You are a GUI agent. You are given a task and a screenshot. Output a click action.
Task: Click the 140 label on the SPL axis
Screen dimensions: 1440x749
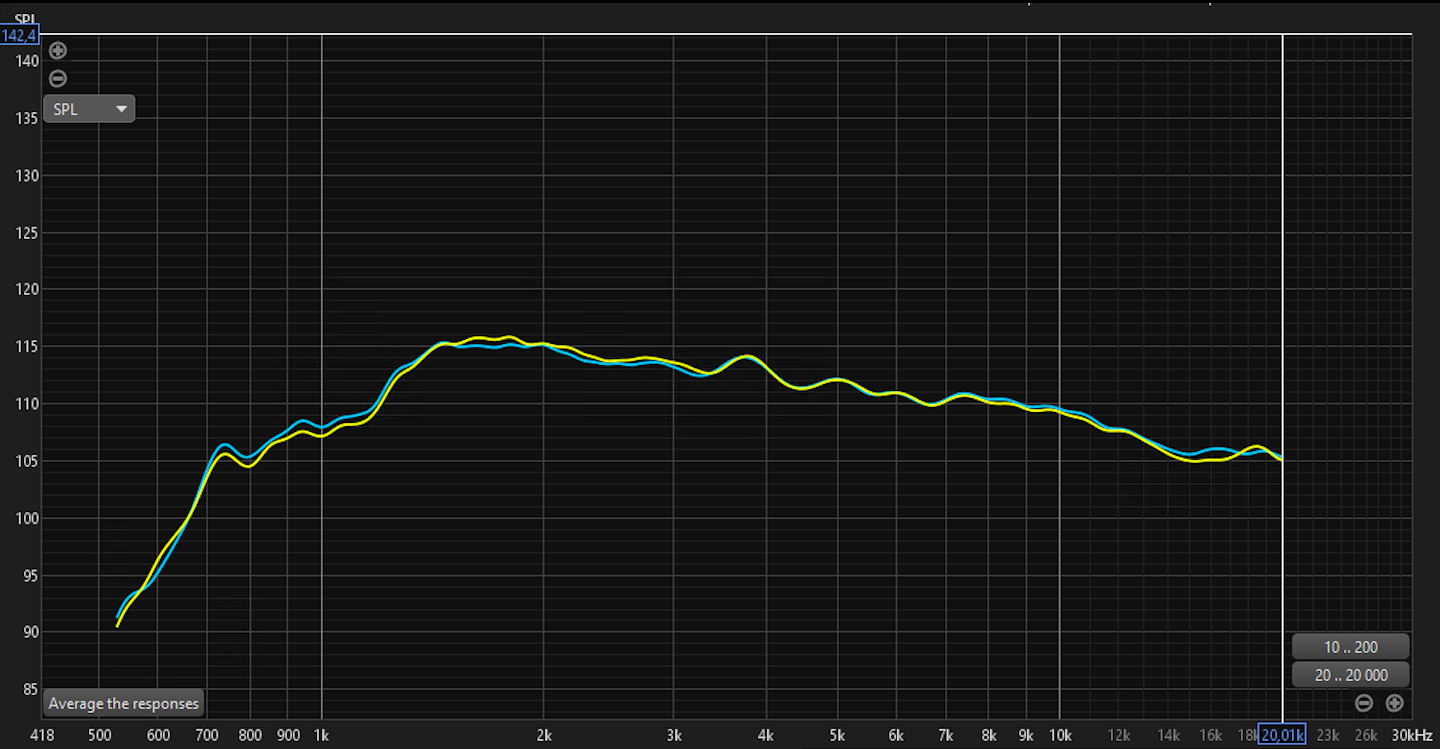pyautogui.click(x=28, y=61)
